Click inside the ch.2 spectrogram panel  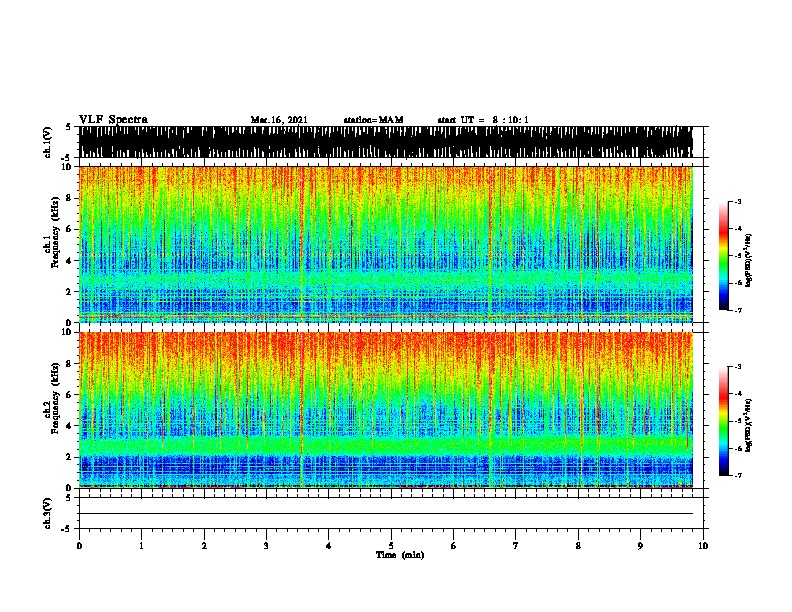point(386,410)
